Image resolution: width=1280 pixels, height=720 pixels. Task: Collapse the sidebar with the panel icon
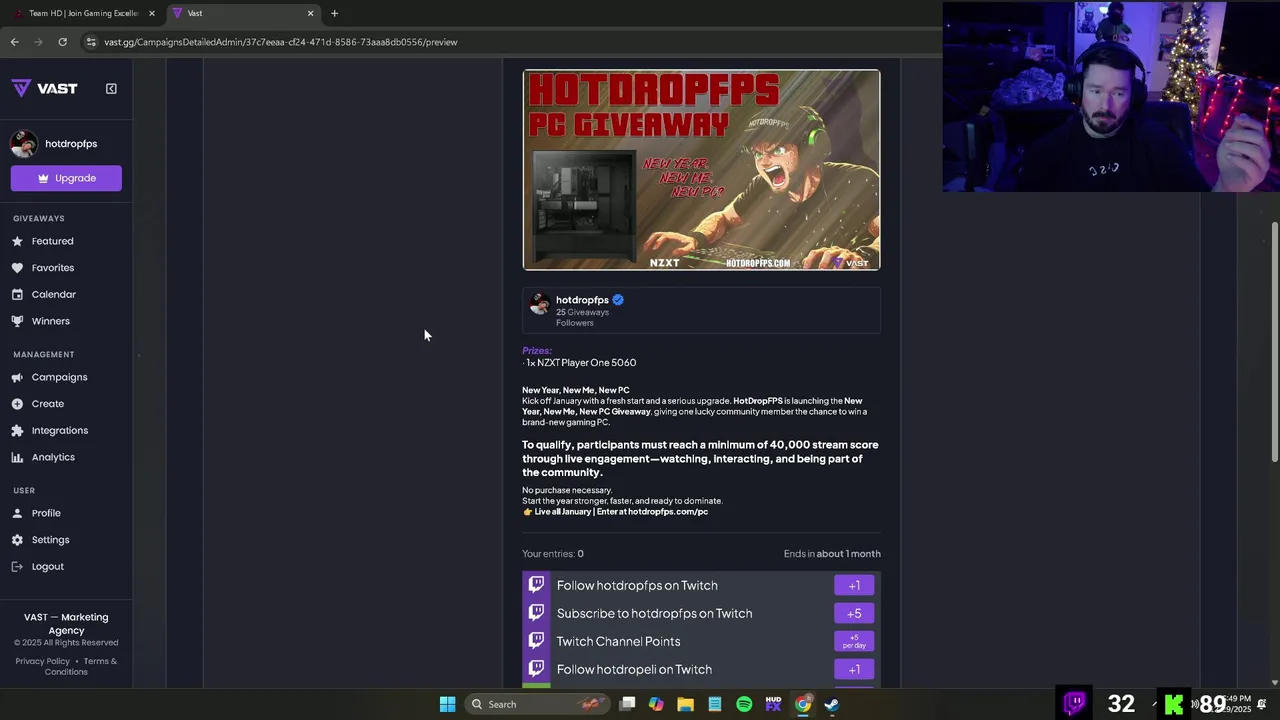(111, 88)
